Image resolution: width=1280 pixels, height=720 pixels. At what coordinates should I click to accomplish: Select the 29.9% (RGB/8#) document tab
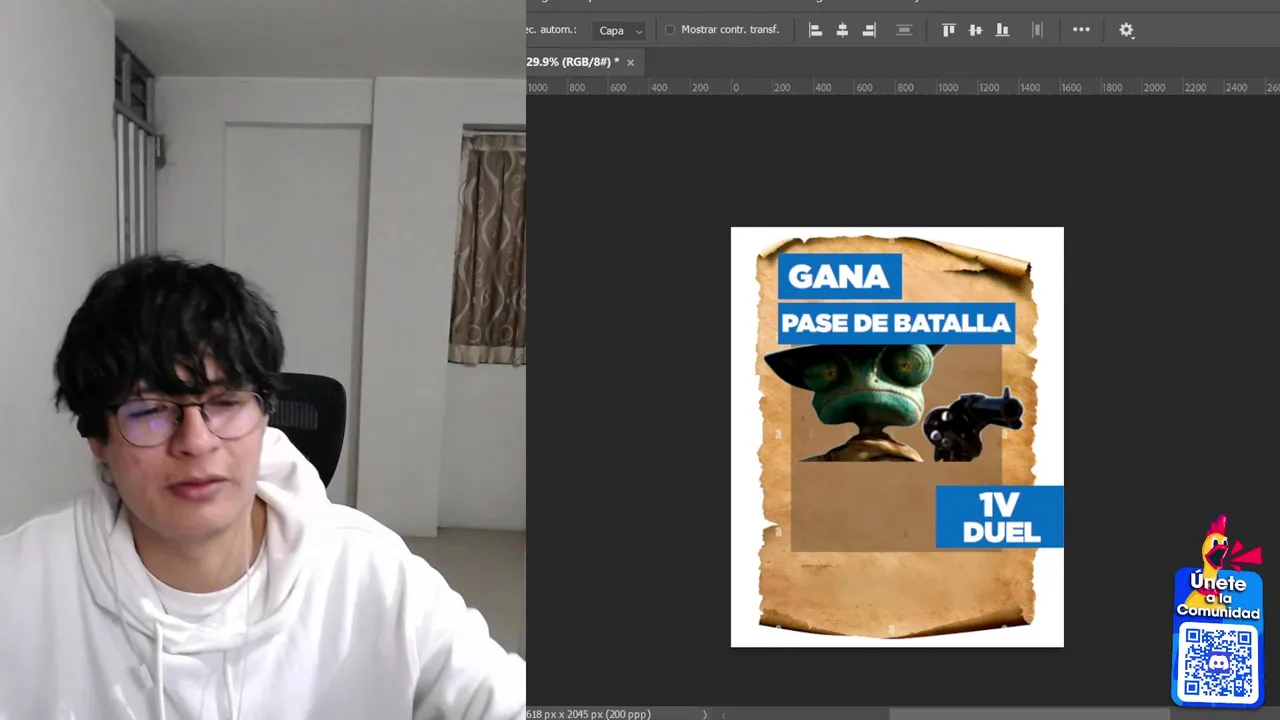[x=573, y=62]
